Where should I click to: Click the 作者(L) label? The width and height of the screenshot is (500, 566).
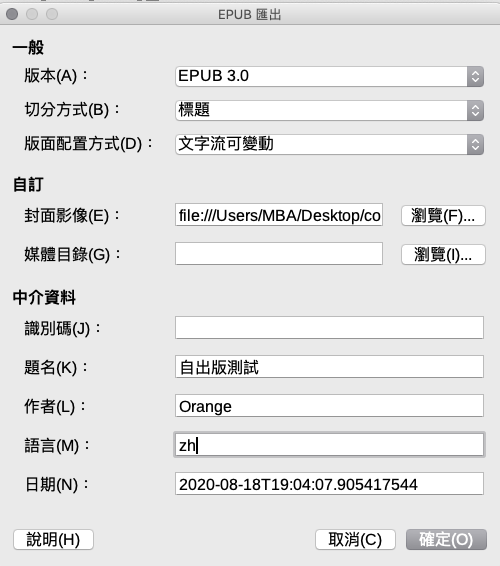pyautogui.click(x=55, y=407)
